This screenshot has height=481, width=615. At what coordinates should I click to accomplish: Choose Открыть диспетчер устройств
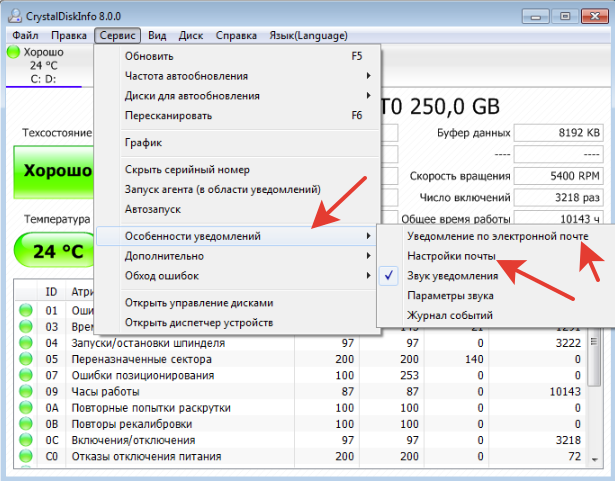tap(238, 322)
